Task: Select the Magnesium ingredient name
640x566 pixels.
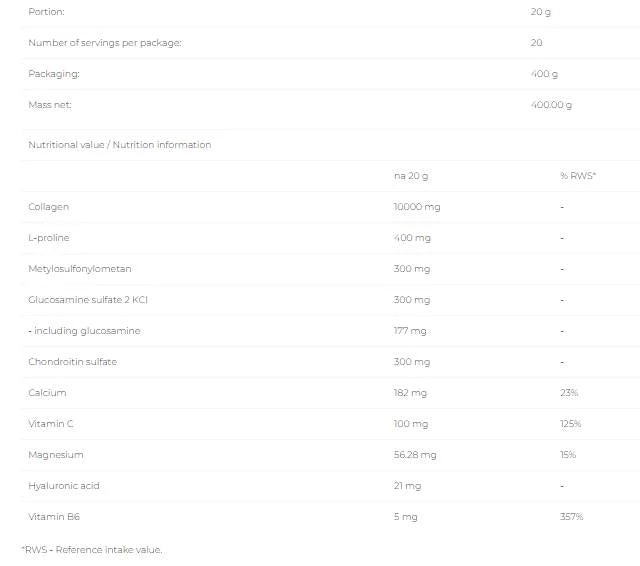Action: pos(55,455)
